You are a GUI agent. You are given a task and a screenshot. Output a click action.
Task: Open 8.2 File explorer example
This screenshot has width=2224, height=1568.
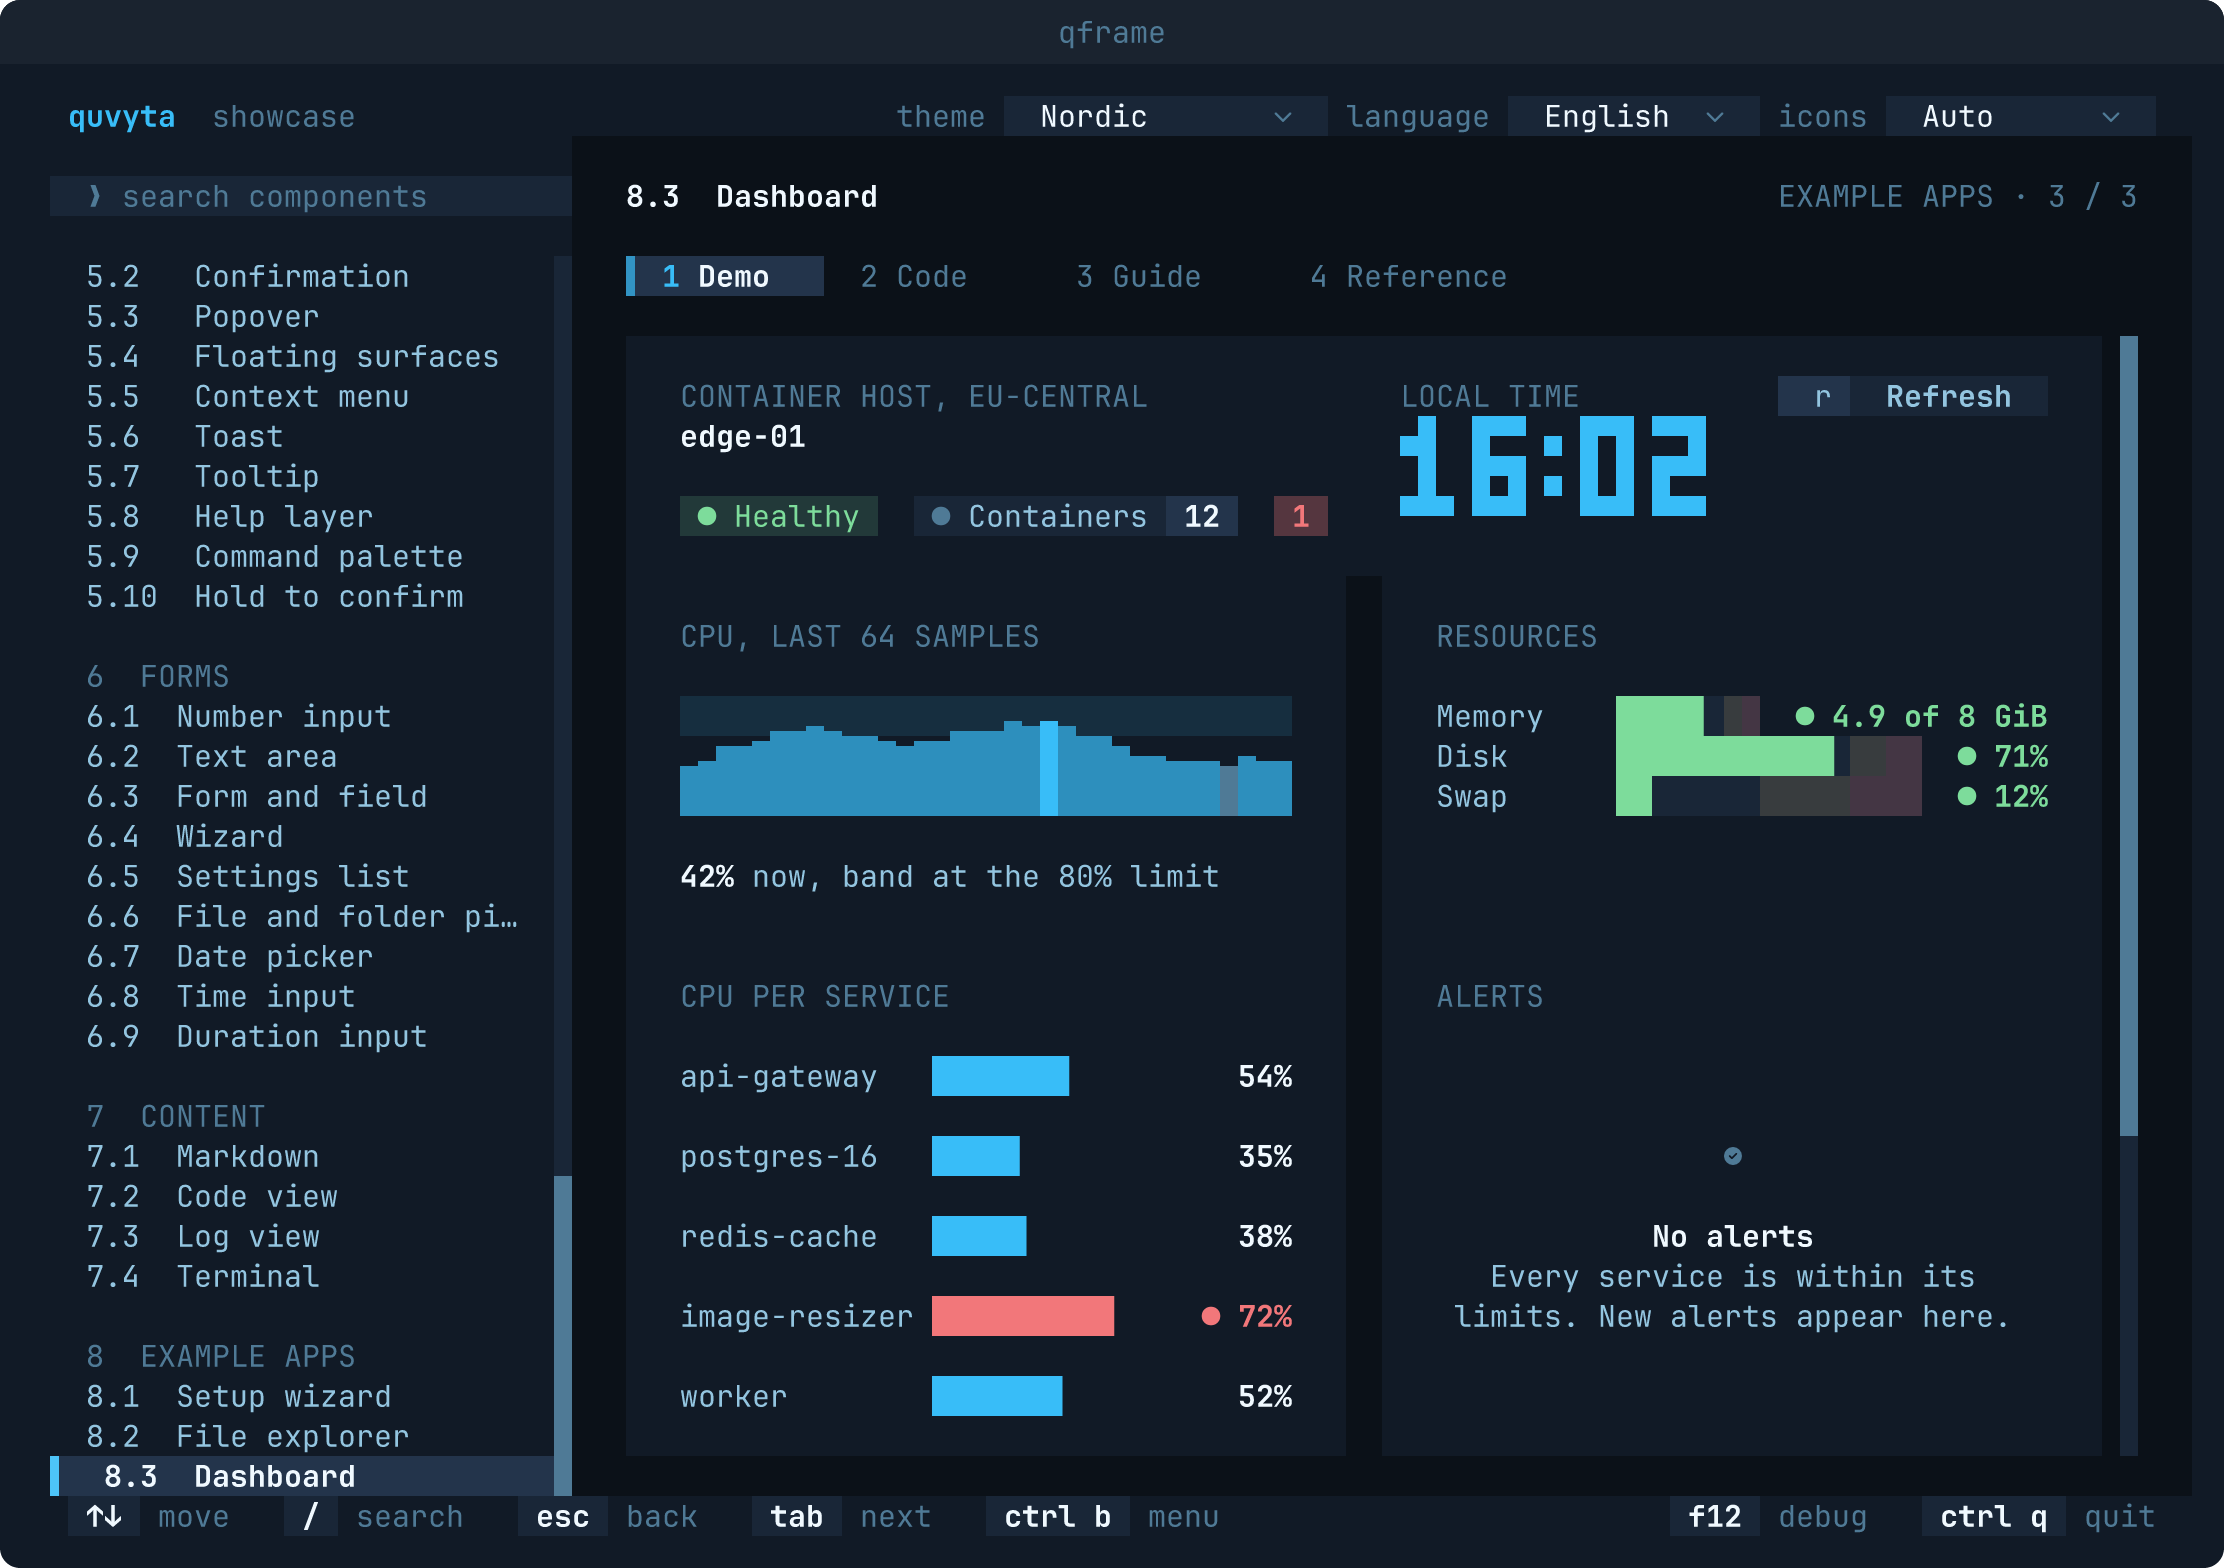click(302, 1436)
